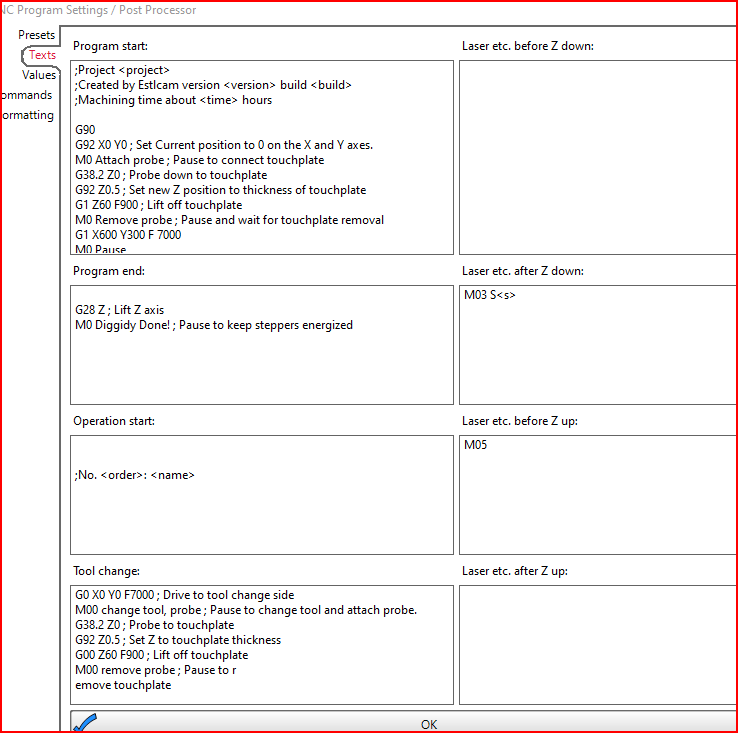This screenshot has height=733, width=738.
Task: Switch to the Values tab
Action: [x=39, y=75]
